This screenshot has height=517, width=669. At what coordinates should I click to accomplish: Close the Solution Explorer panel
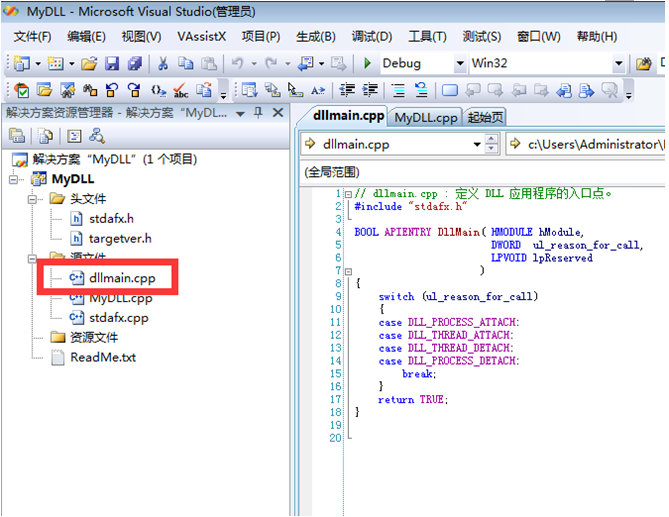pyautogui.click(x=278, y=113)
